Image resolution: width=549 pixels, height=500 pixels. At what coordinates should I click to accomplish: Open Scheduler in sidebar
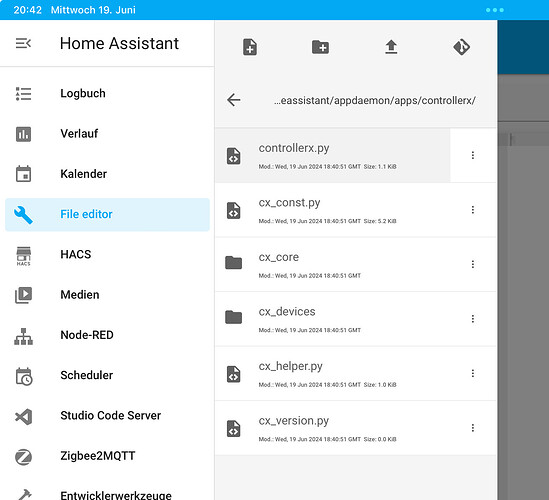point(107,375)
